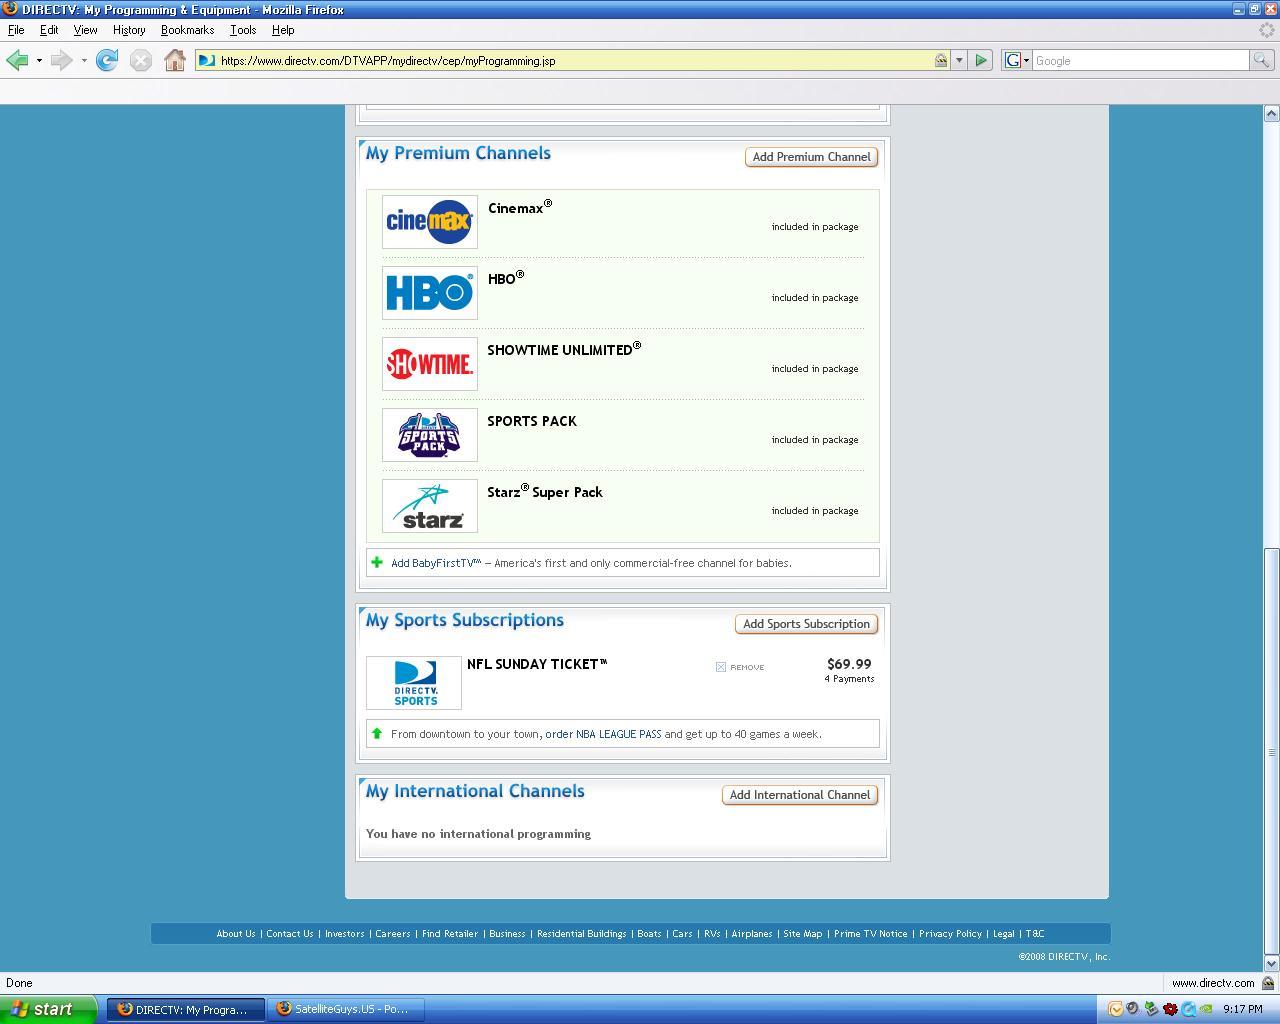
Task: Click the $69.99 price text
Action: click(x=849, y=664)
